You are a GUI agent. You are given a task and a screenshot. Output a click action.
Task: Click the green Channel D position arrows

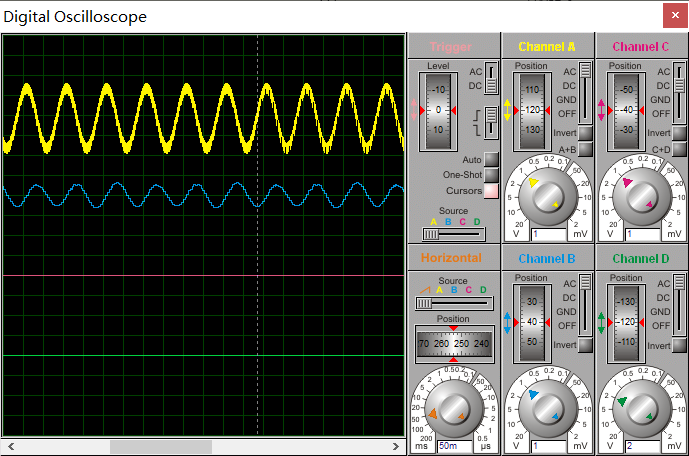601,322
